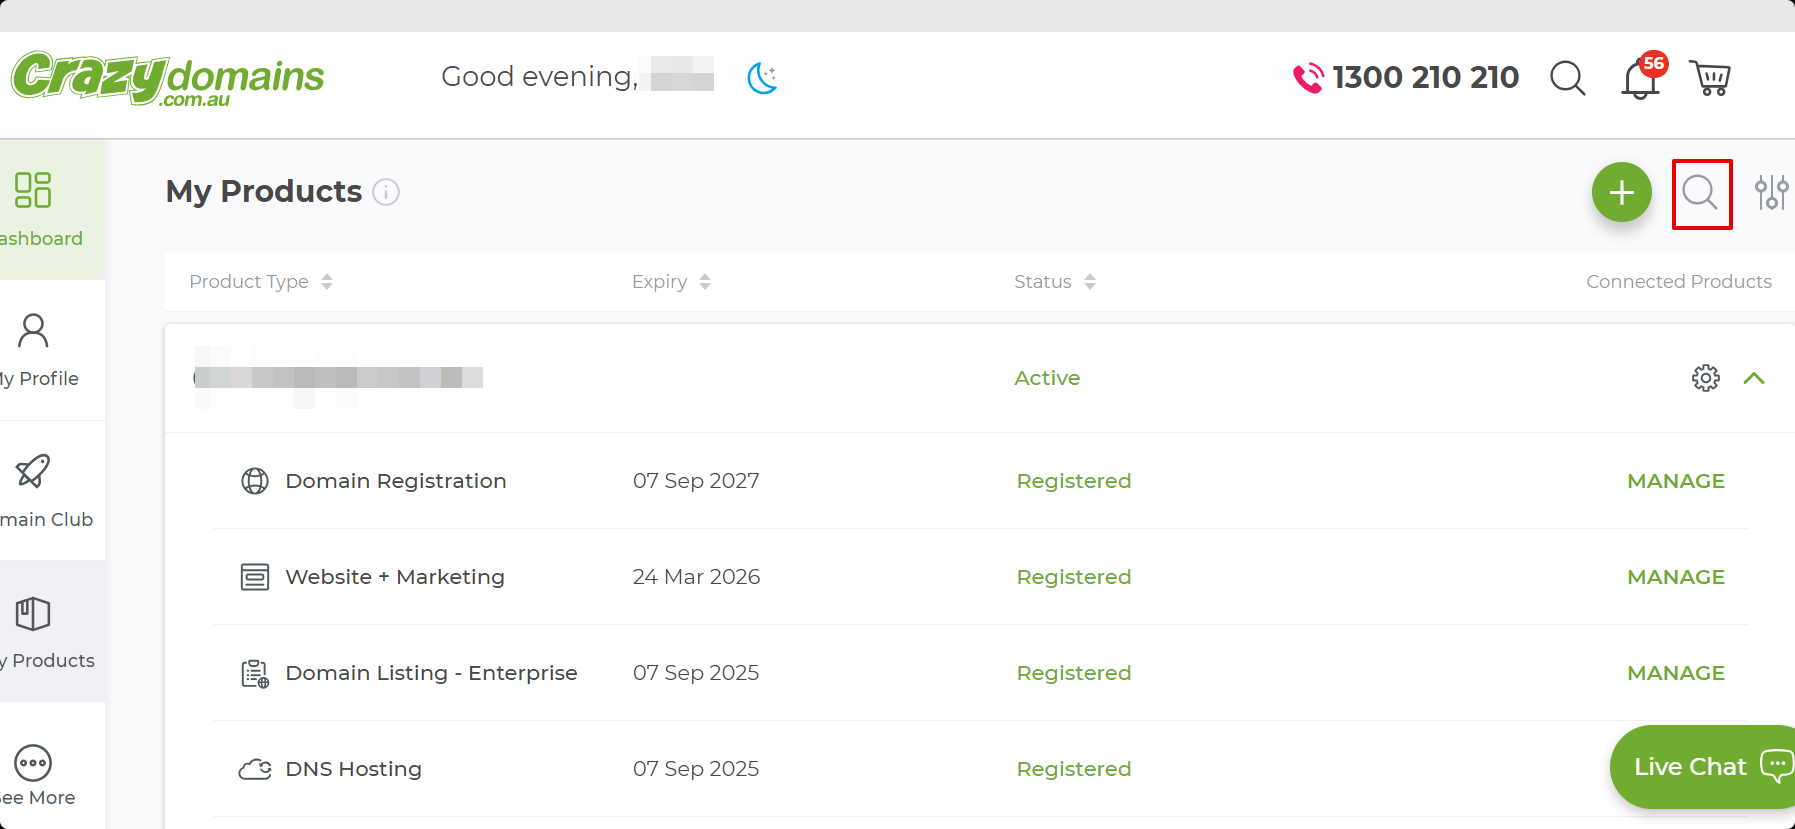The height and width of the screenshot is (829, 1795).
Task: Click the night mode moon icon
Action: pyautogui.click(x=763, y=77)
